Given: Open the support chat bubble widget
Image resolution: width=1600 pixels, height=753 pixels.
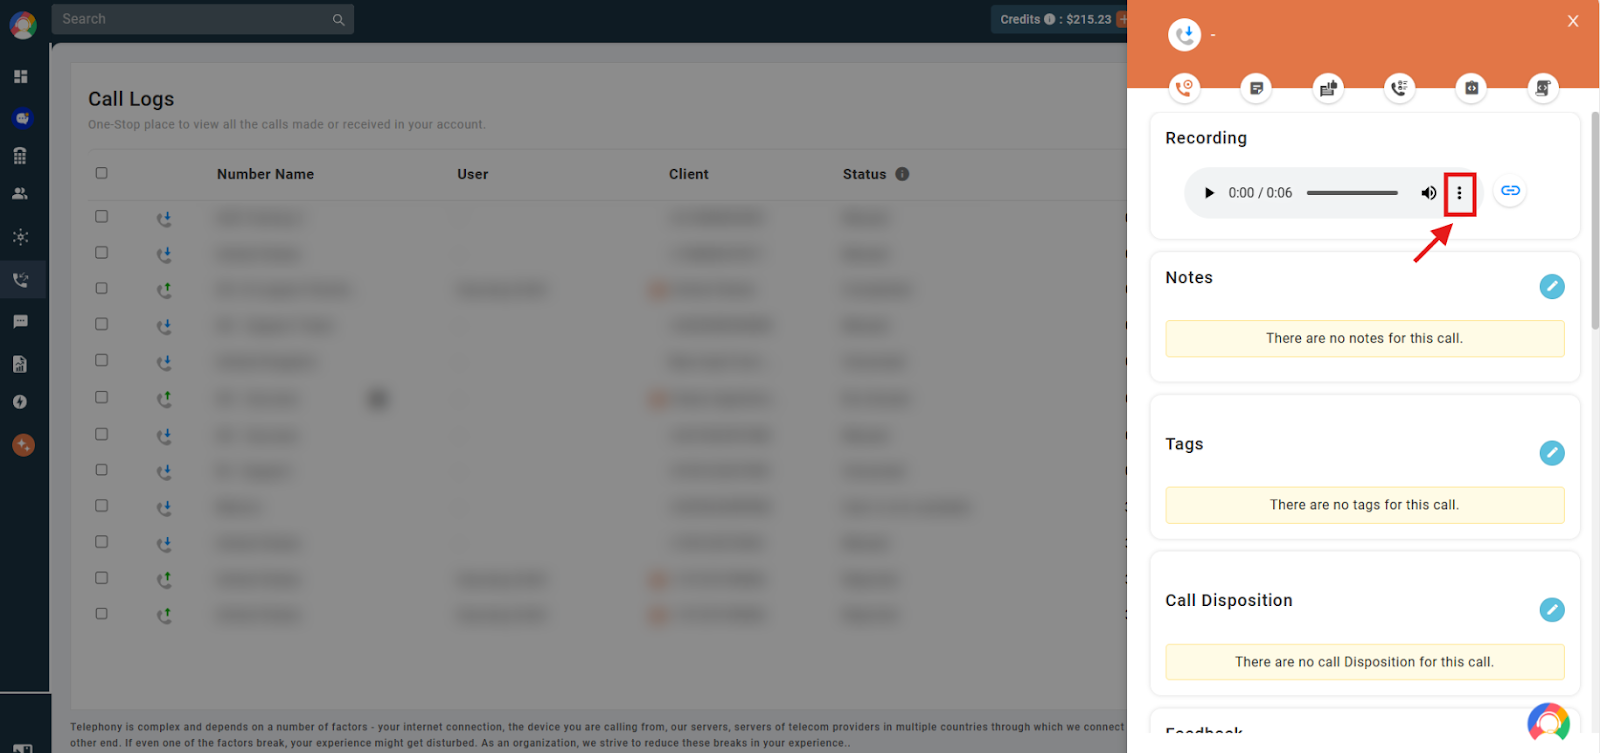Looking at the screenshot, I should pyautogui.click(x=1548, y=723).
